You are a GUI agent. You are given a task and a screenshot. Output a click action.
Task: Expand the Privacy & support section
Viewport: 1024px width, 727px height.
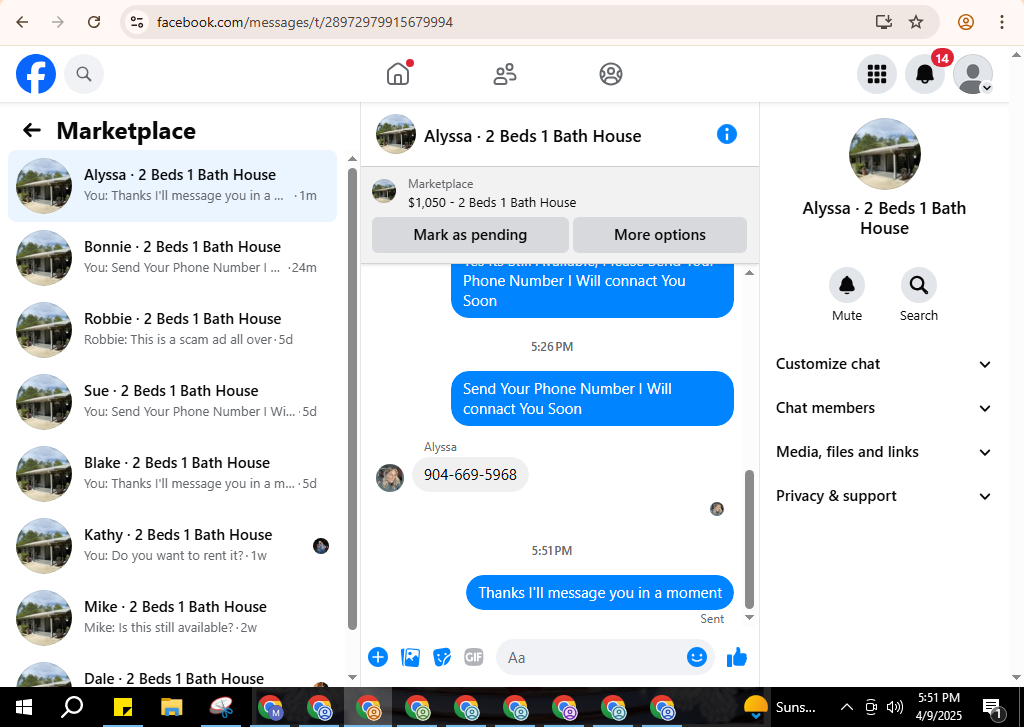(x=884, y=496)
